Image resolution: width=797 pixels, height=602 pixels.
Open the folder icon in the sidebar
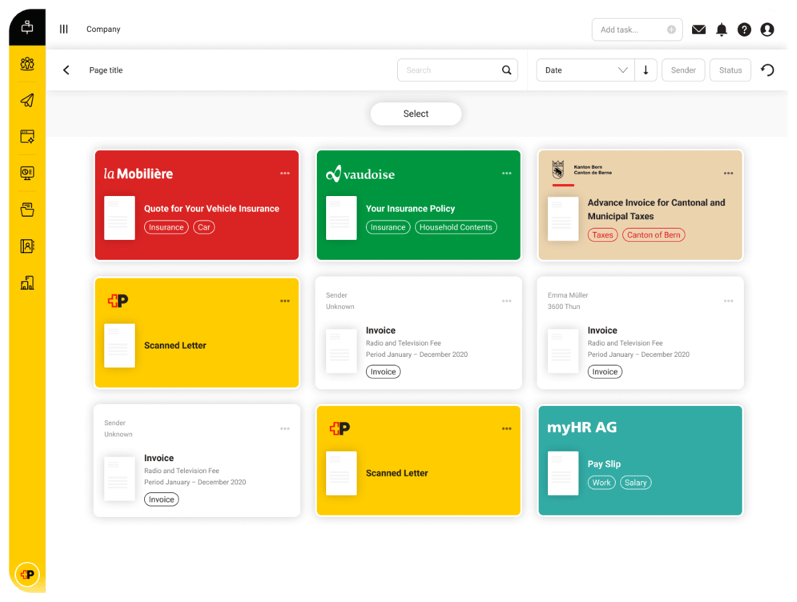click(27, 210)
